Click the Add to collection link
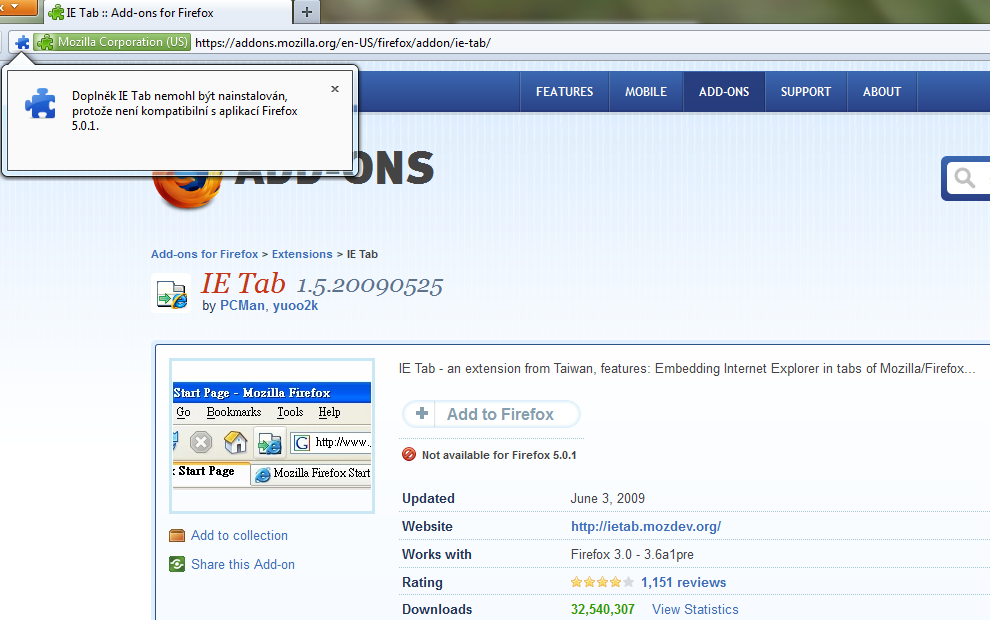Image resolution: width=990 pixels, height=624 pixels. pos(239,536)
